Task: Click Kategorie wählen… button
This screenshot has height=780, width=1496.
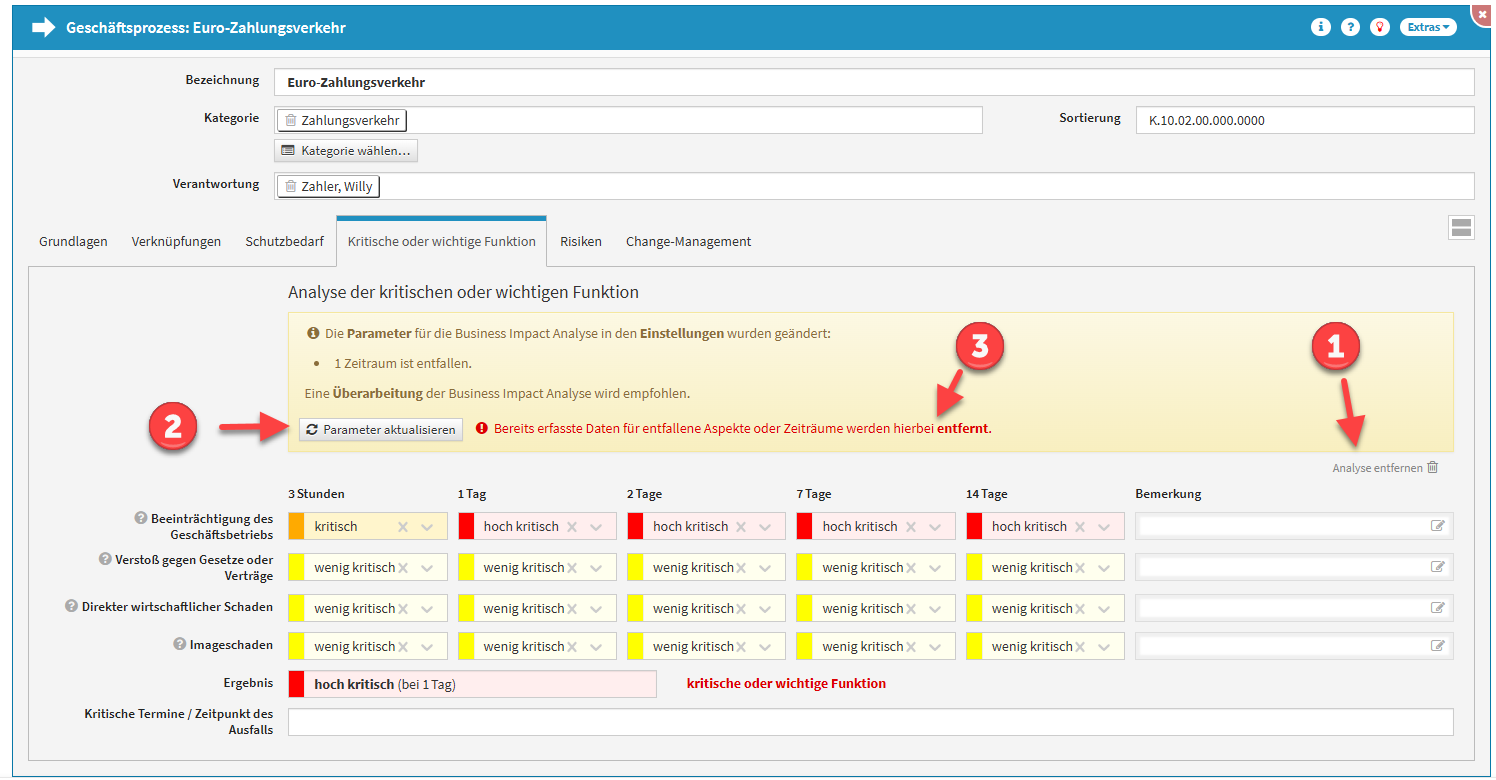Action: click(346, 151)
